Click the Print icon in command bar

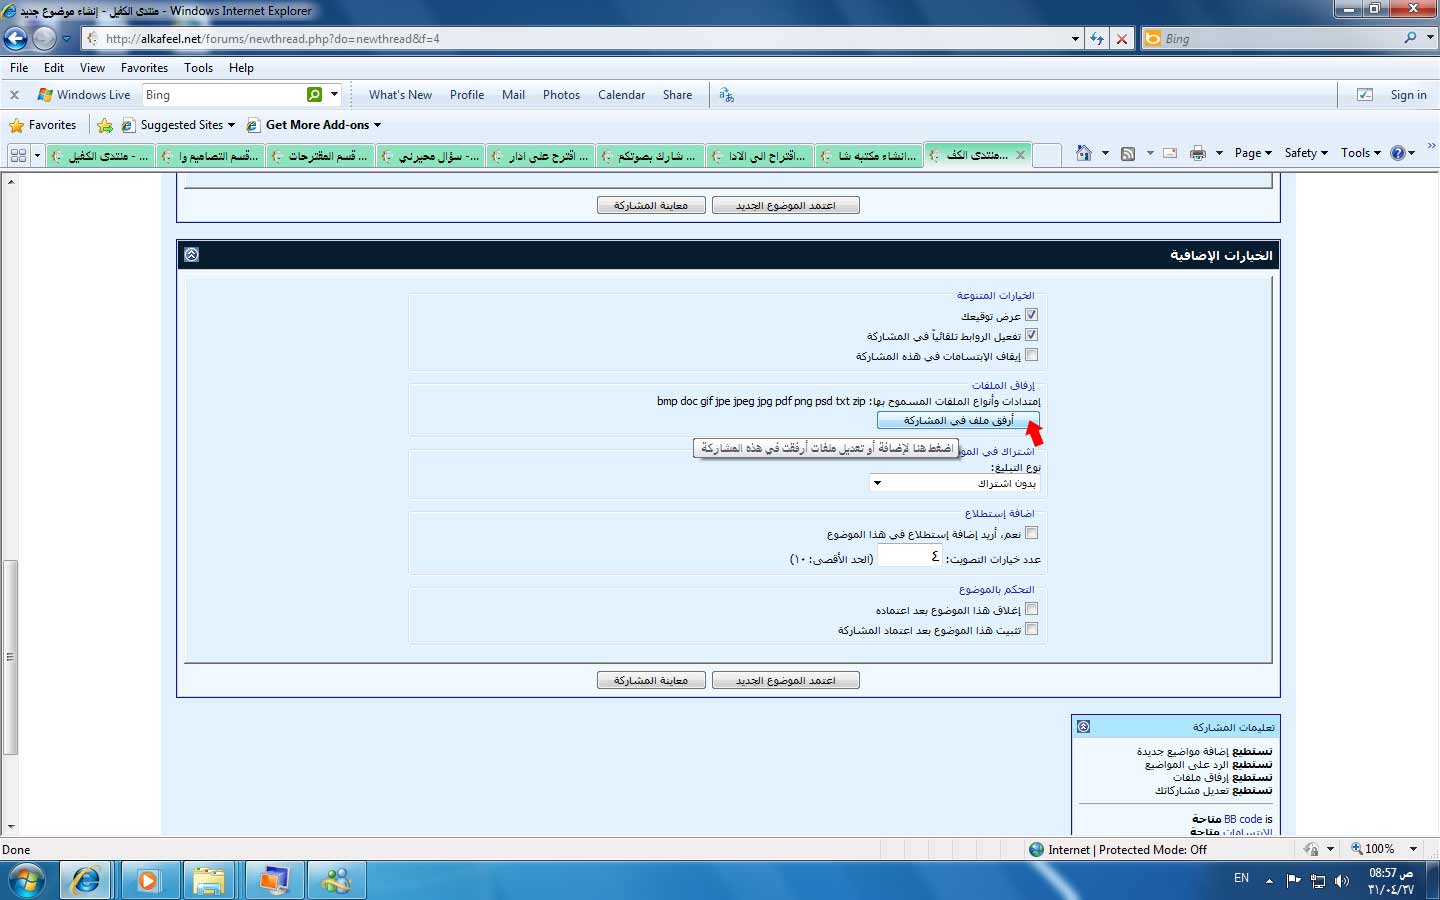click(x=1197, y=153)
